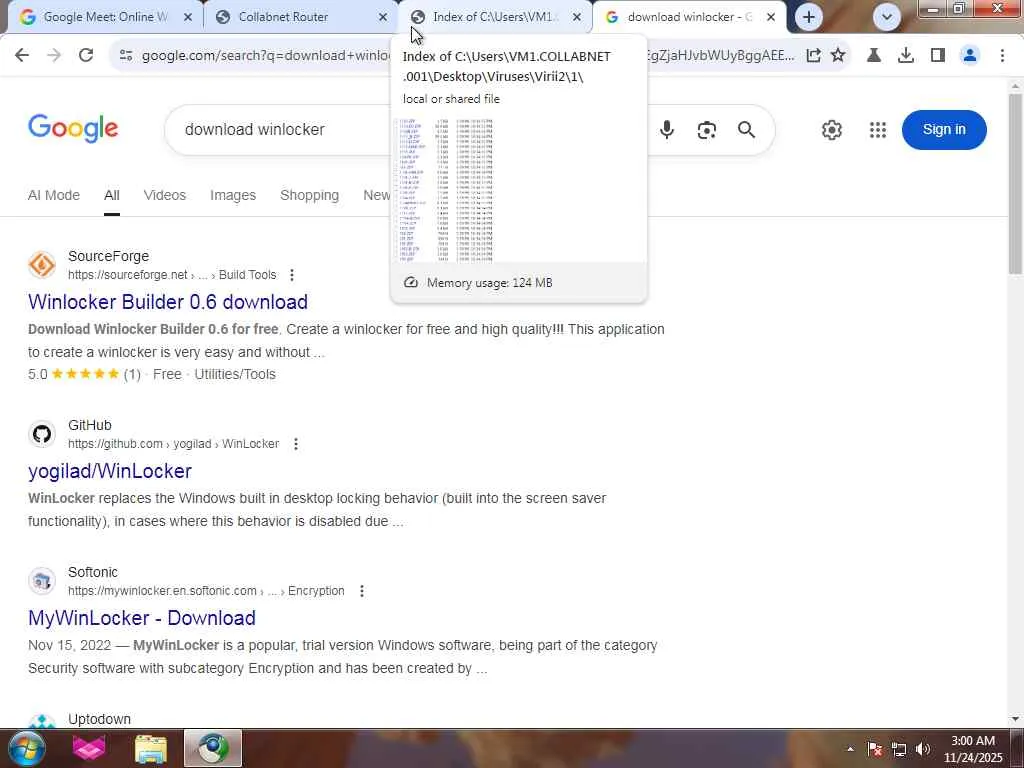Open the Chrome Labs flask icon
1024x768 pixels.
(874, 56)
